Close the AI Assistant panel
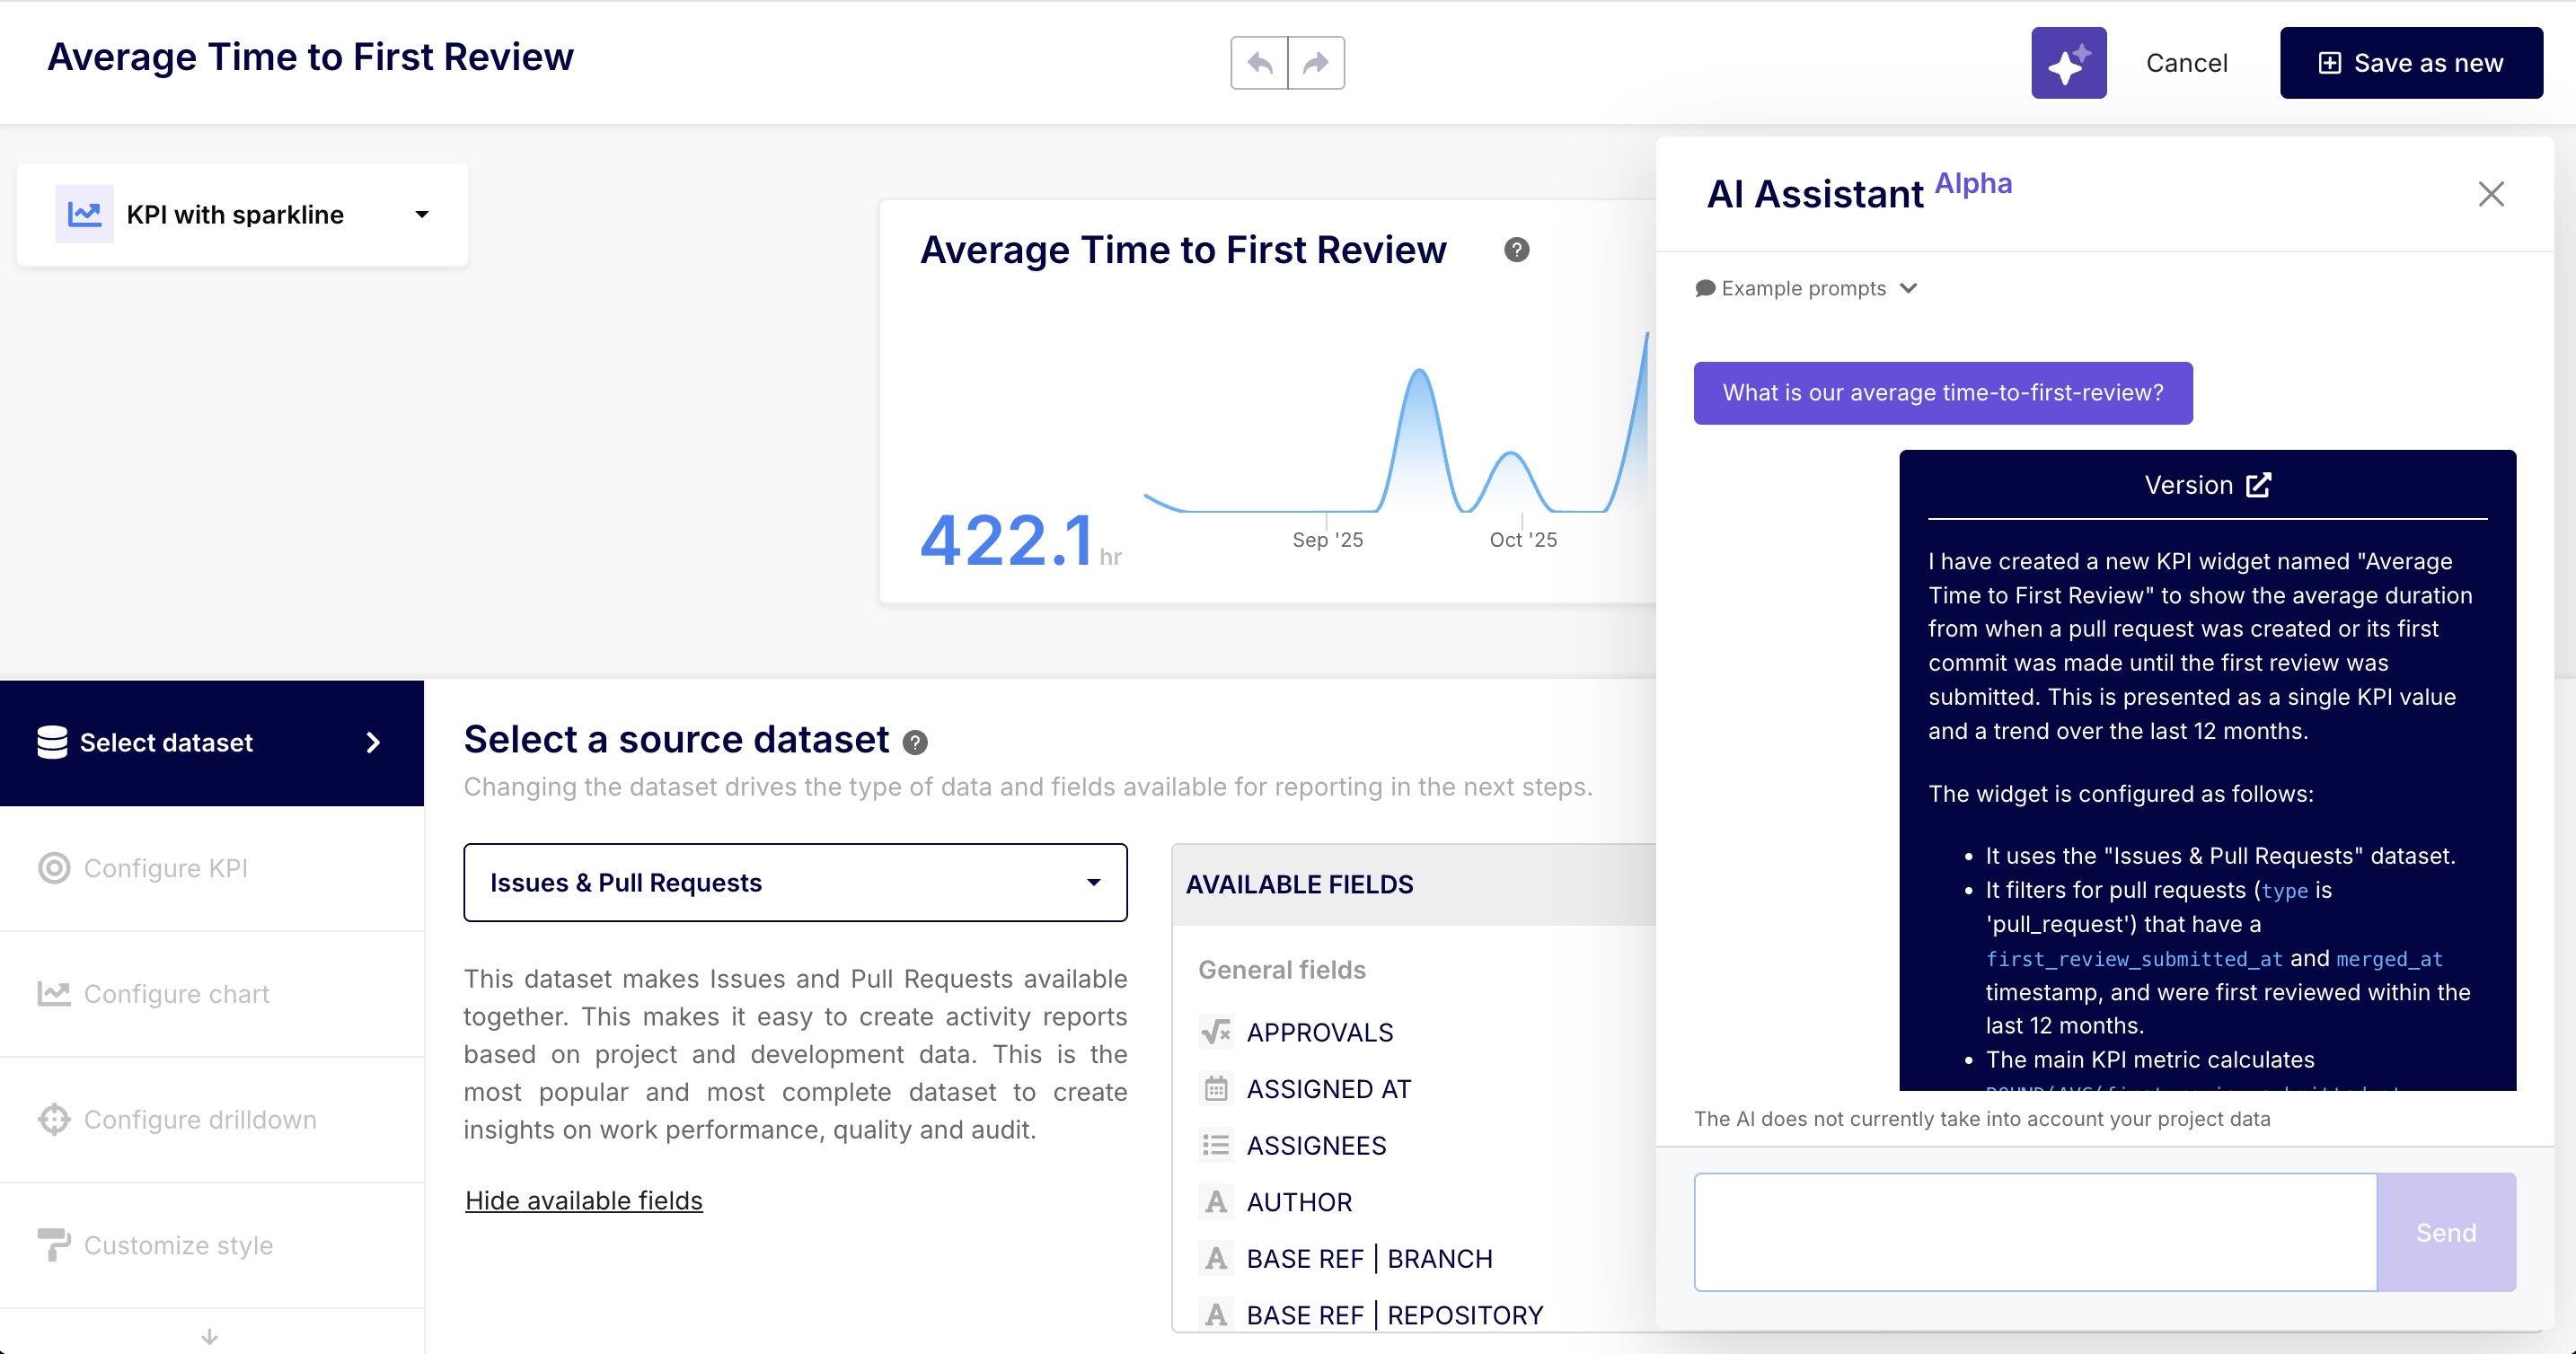2576x1354 pixels. tap(2491, 194)
